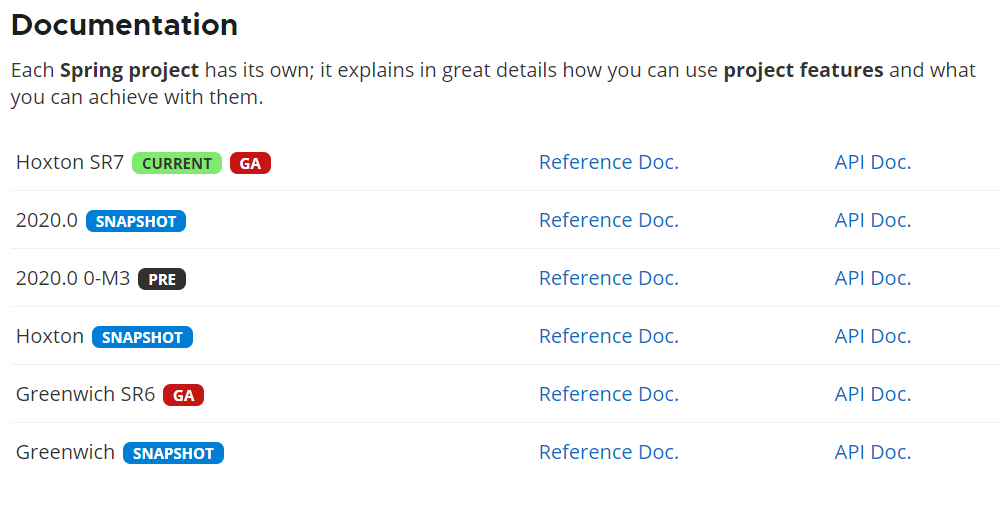Open Reference Doc. for Greenwich SR6
Screen dimensions: 1008x509
[609, 393]
